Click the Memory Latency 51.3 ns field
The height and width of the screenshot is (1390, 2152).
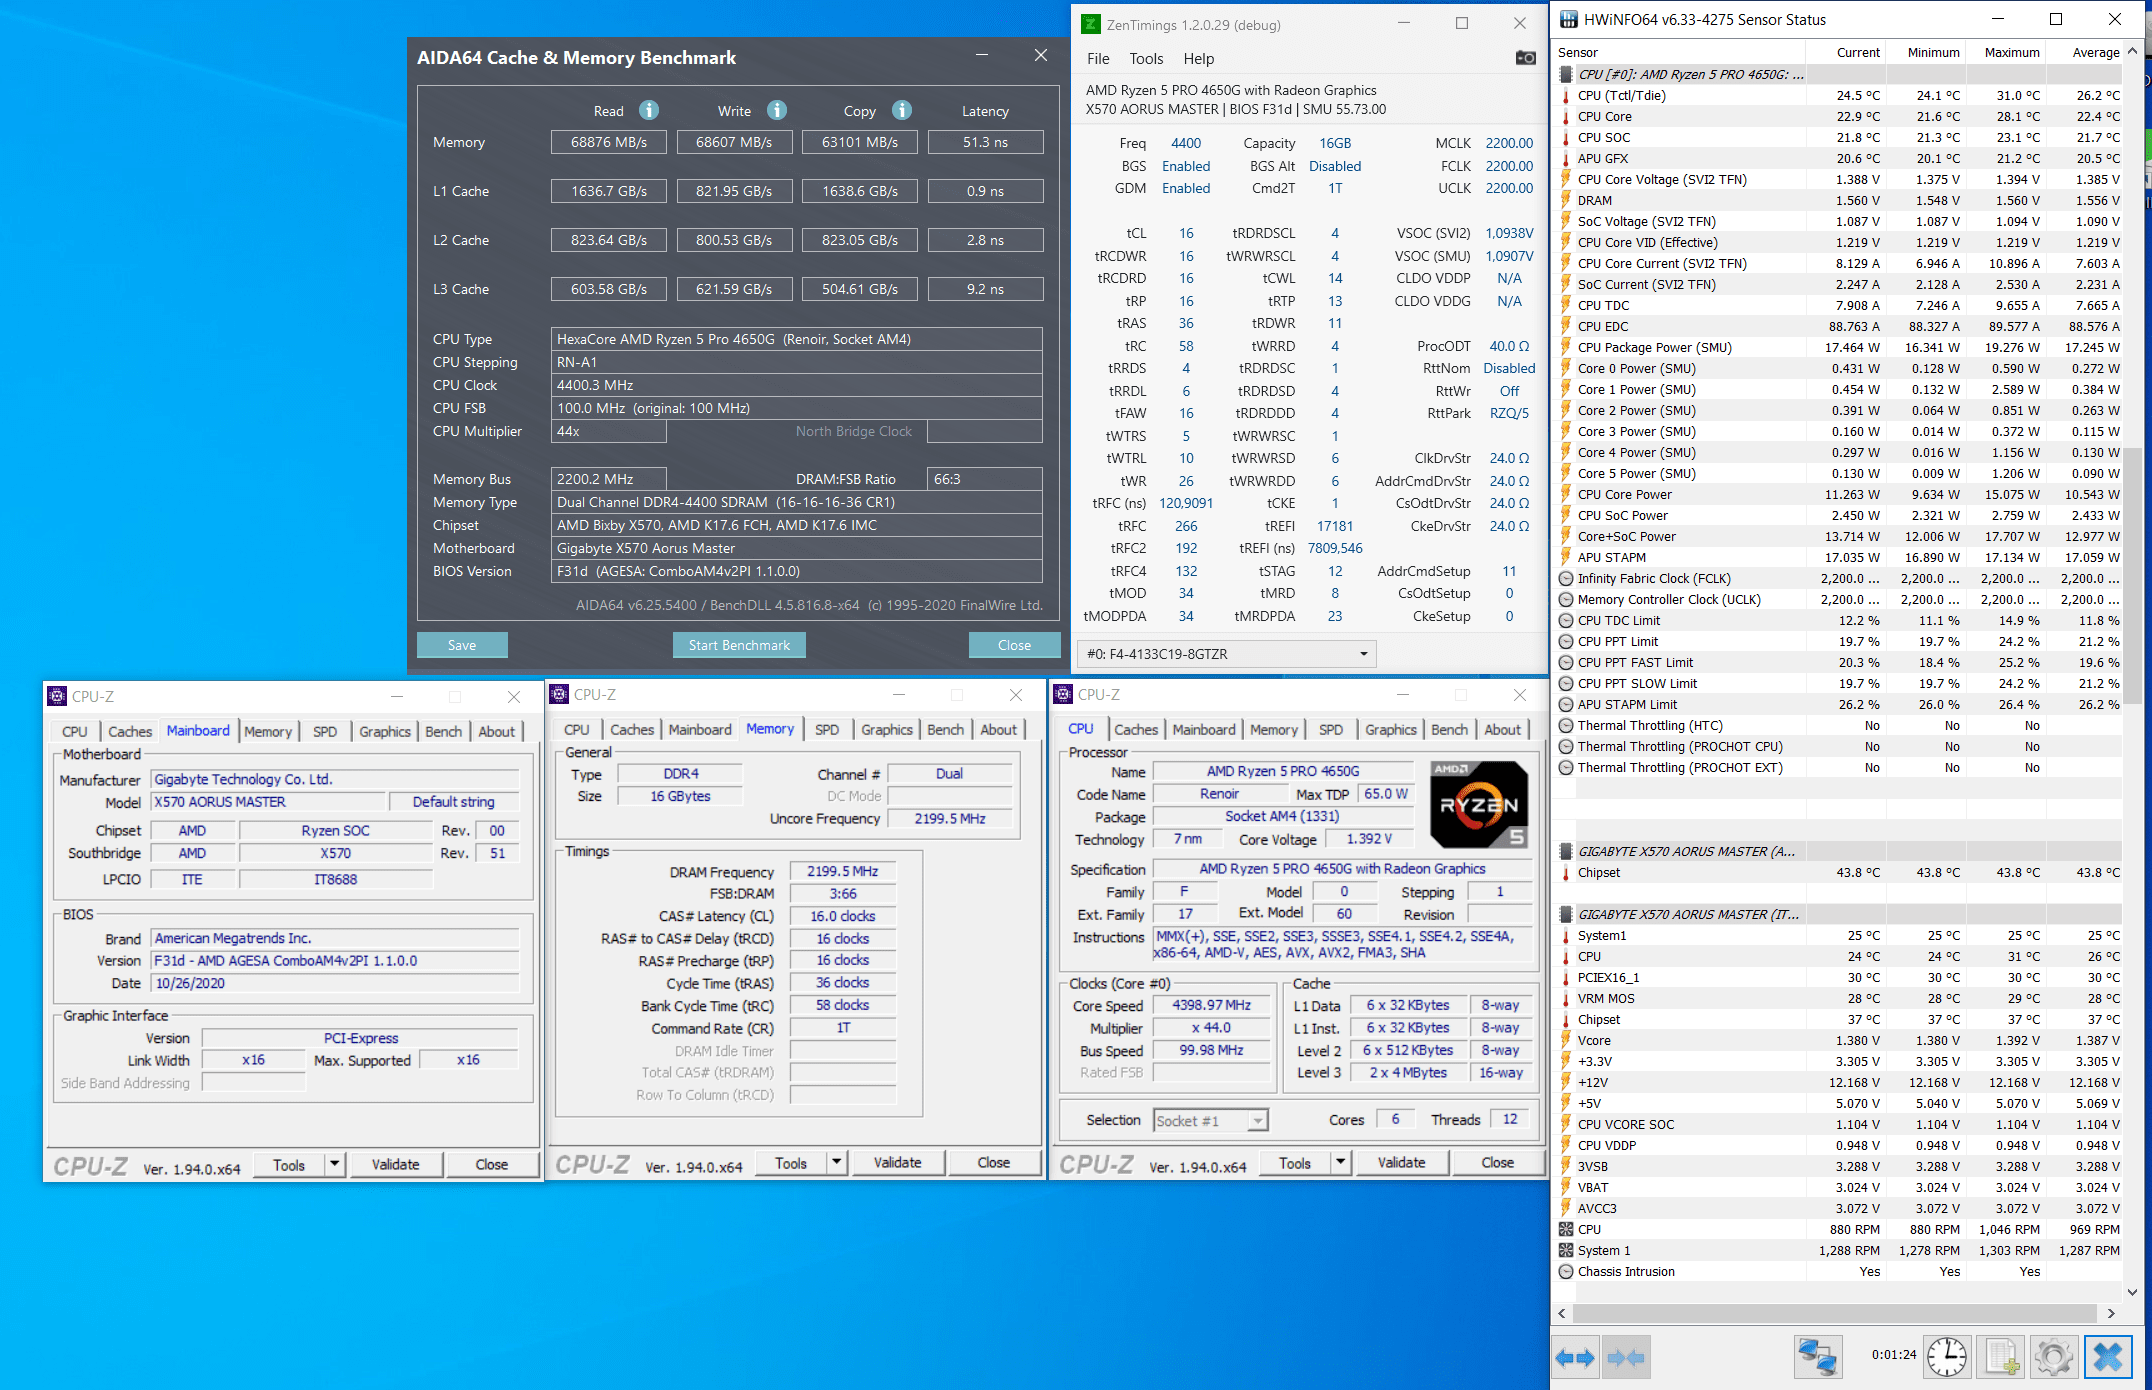985,142
